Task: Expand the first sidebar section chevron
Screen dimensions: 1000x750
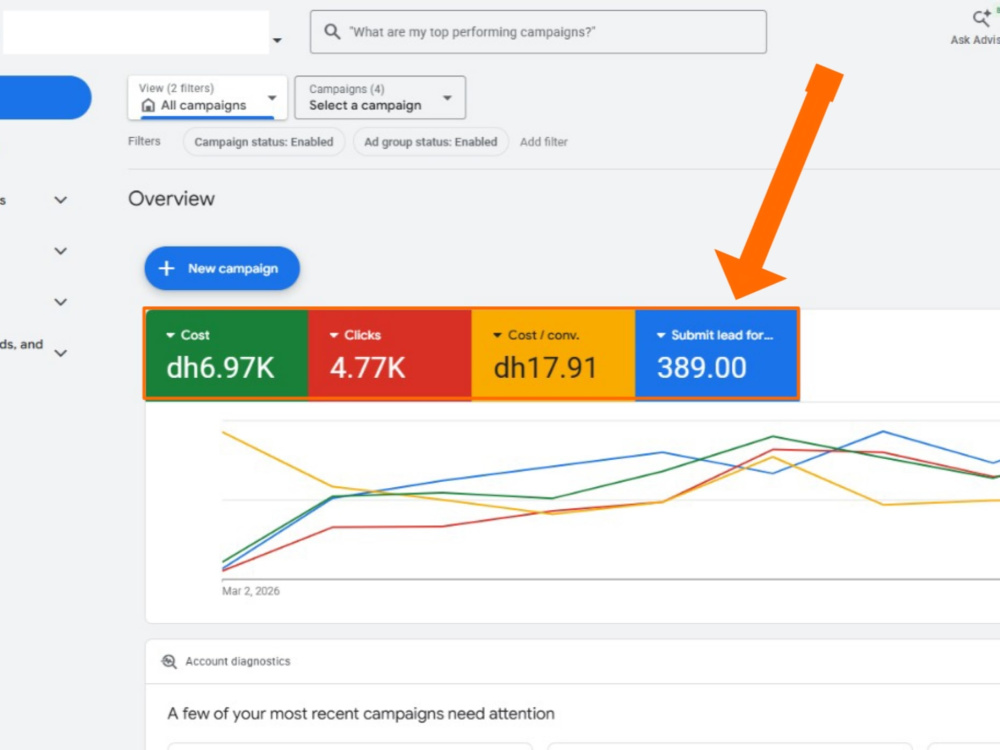Action: 61,200
